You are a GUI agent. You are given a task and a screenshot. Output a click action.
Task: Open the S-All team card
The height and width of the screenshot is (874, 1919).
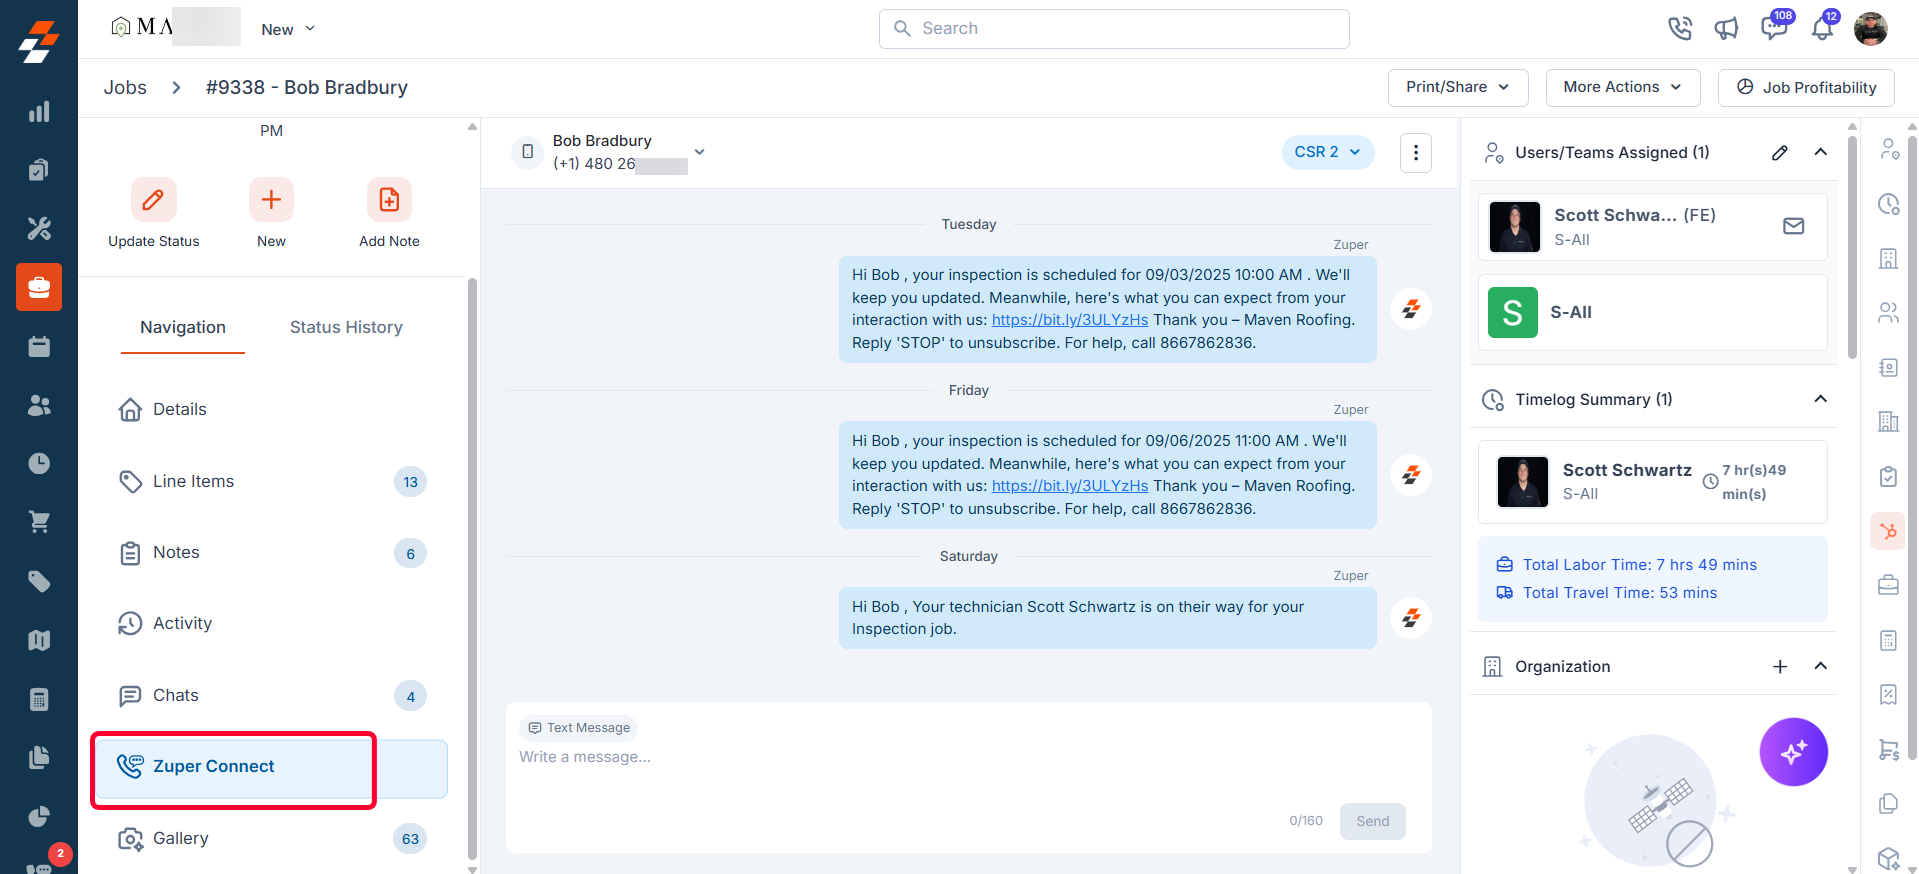point(1652,312)
